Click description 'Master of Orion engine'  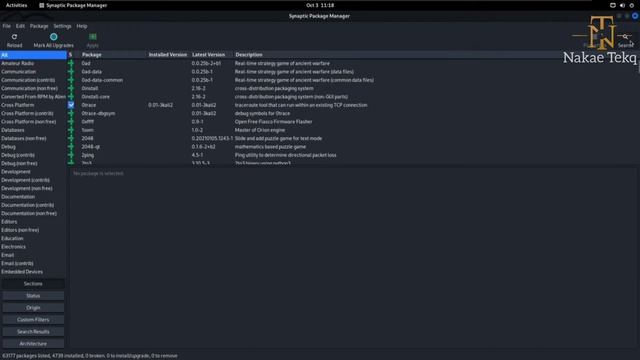point(260,130)
